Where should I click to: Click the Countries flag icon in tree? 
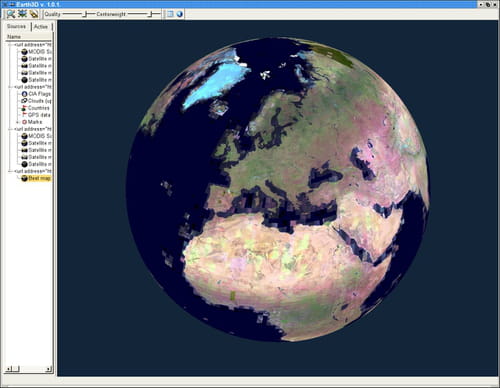click(x=24, y=108)
